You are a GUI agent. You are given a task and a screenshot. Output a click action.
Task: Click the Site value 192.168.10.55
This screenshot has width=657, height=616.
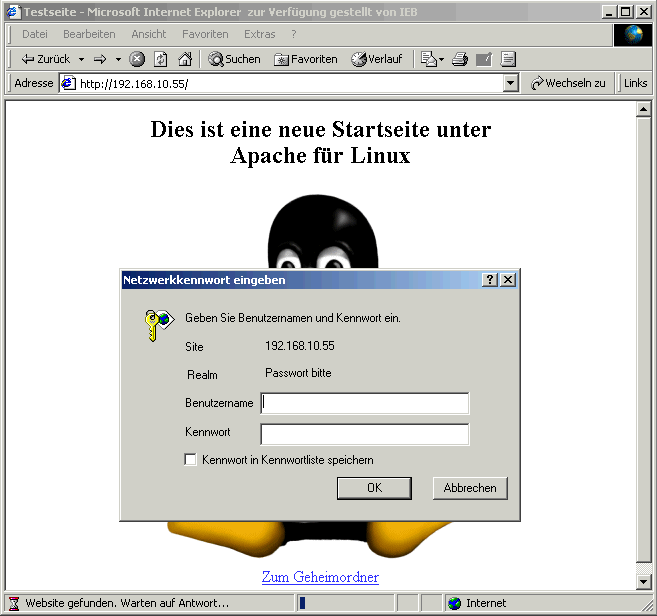point(300,346)
